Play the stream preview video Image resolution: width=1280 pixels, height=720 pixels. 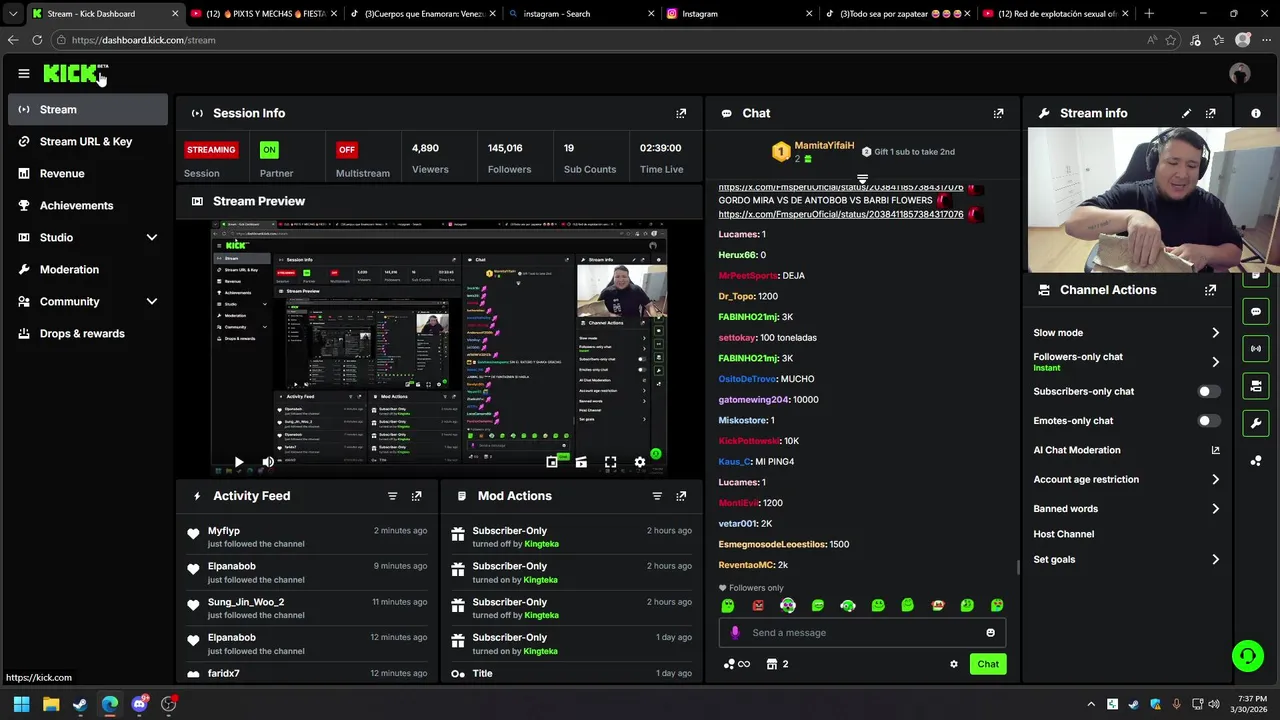pos(239,462)
